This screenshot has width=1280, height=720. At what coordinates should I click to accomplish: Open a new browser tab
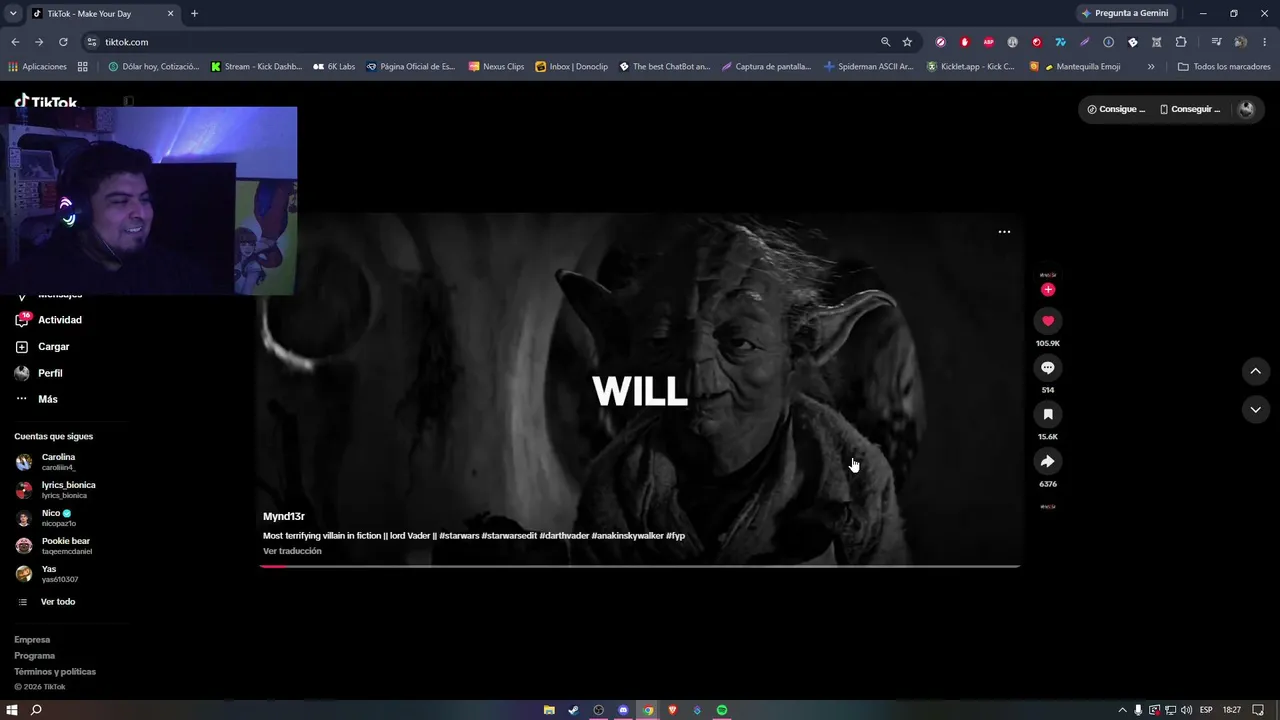pyautogui.click(x=194, y=14)
